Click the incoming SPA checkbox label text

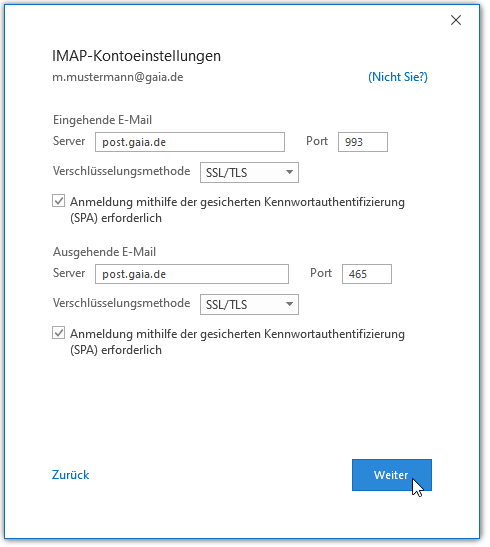237,210
